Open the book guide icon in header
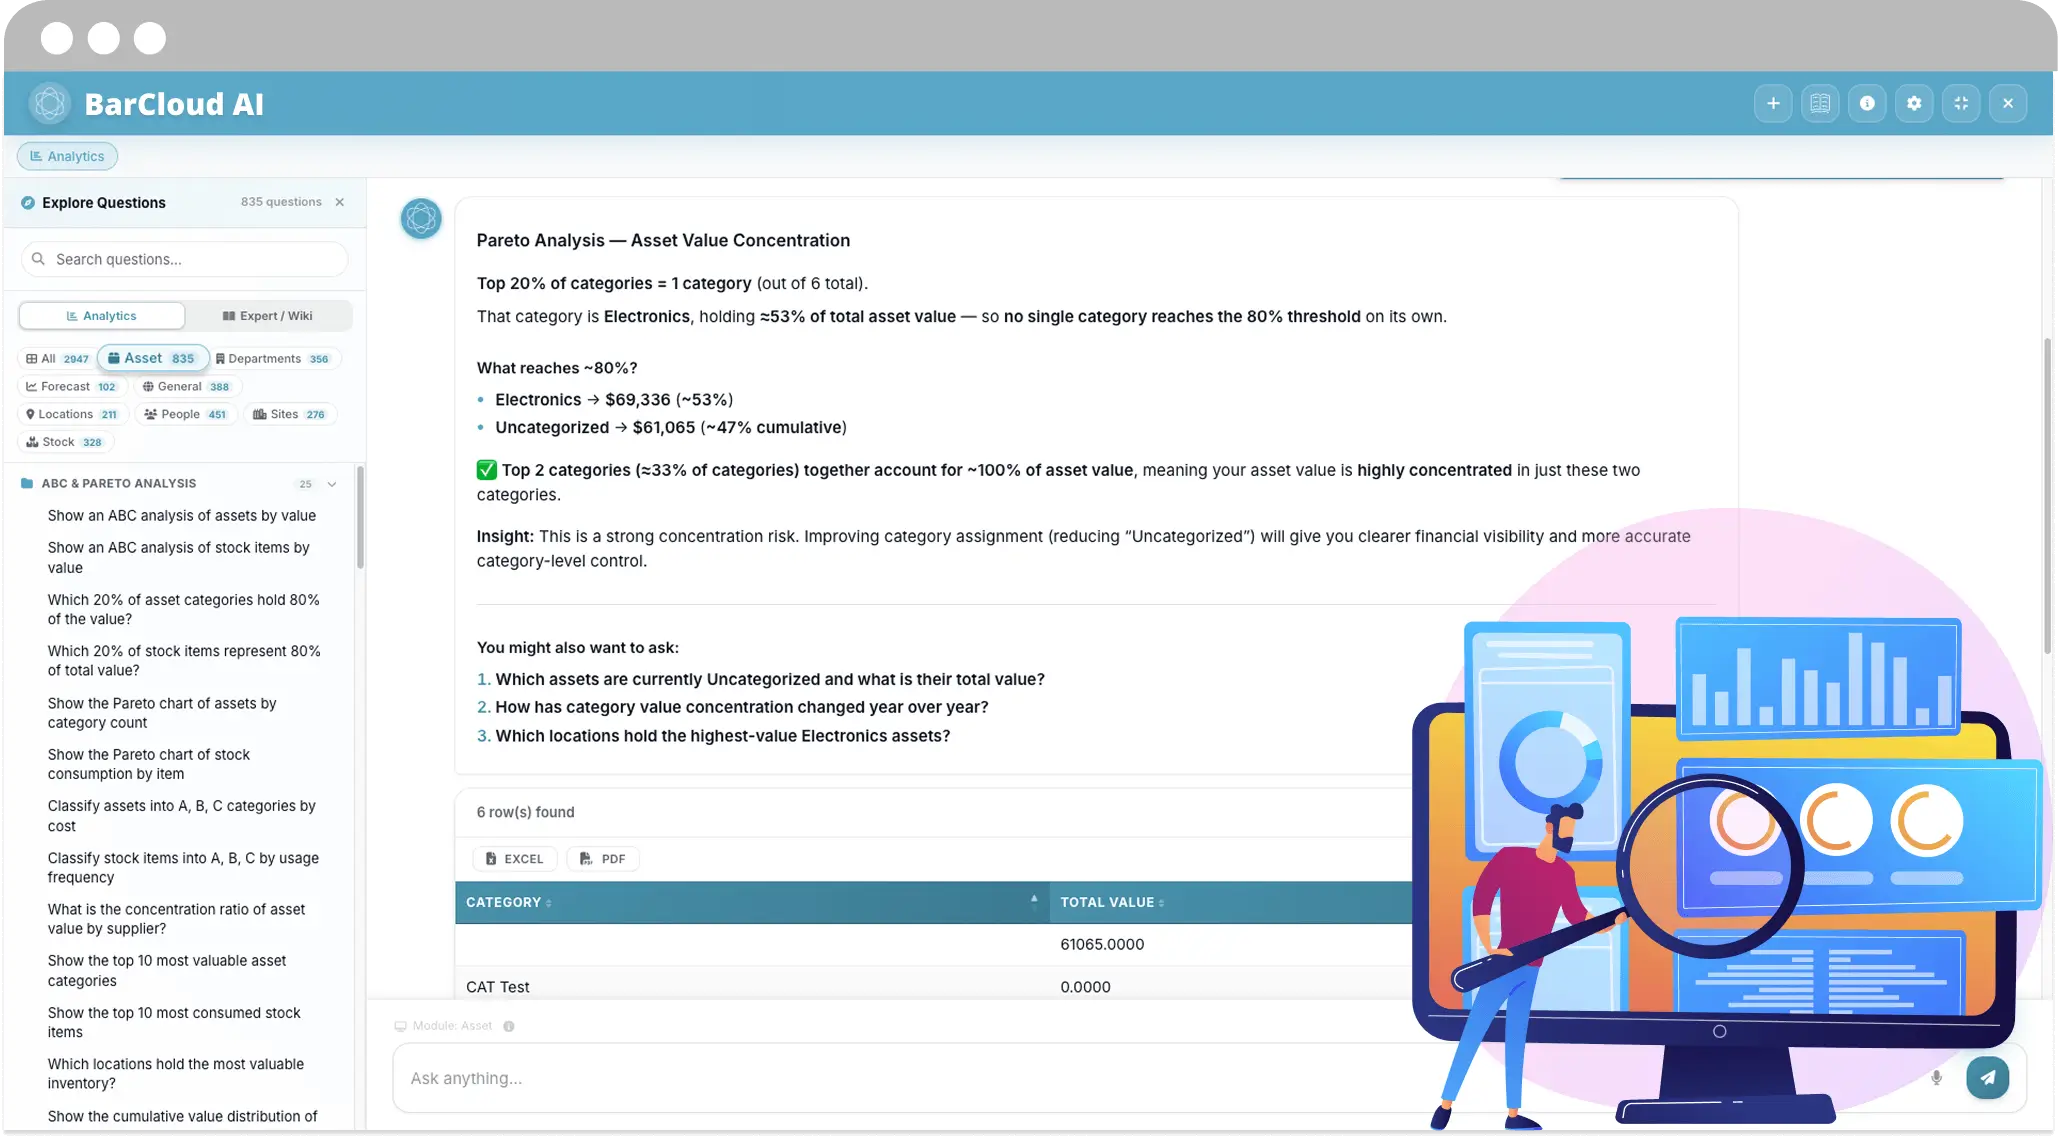 pos(1820,103)
